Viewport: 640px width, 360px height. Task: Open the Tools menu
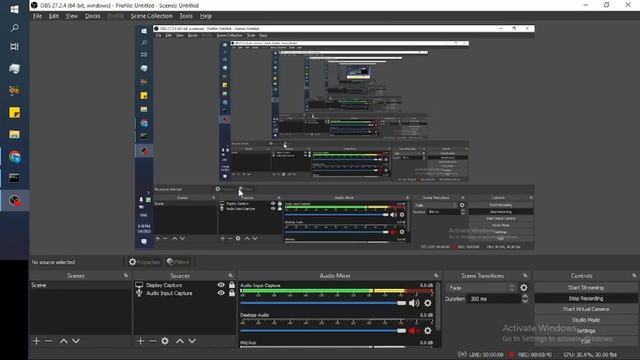(x=186, y=16)
